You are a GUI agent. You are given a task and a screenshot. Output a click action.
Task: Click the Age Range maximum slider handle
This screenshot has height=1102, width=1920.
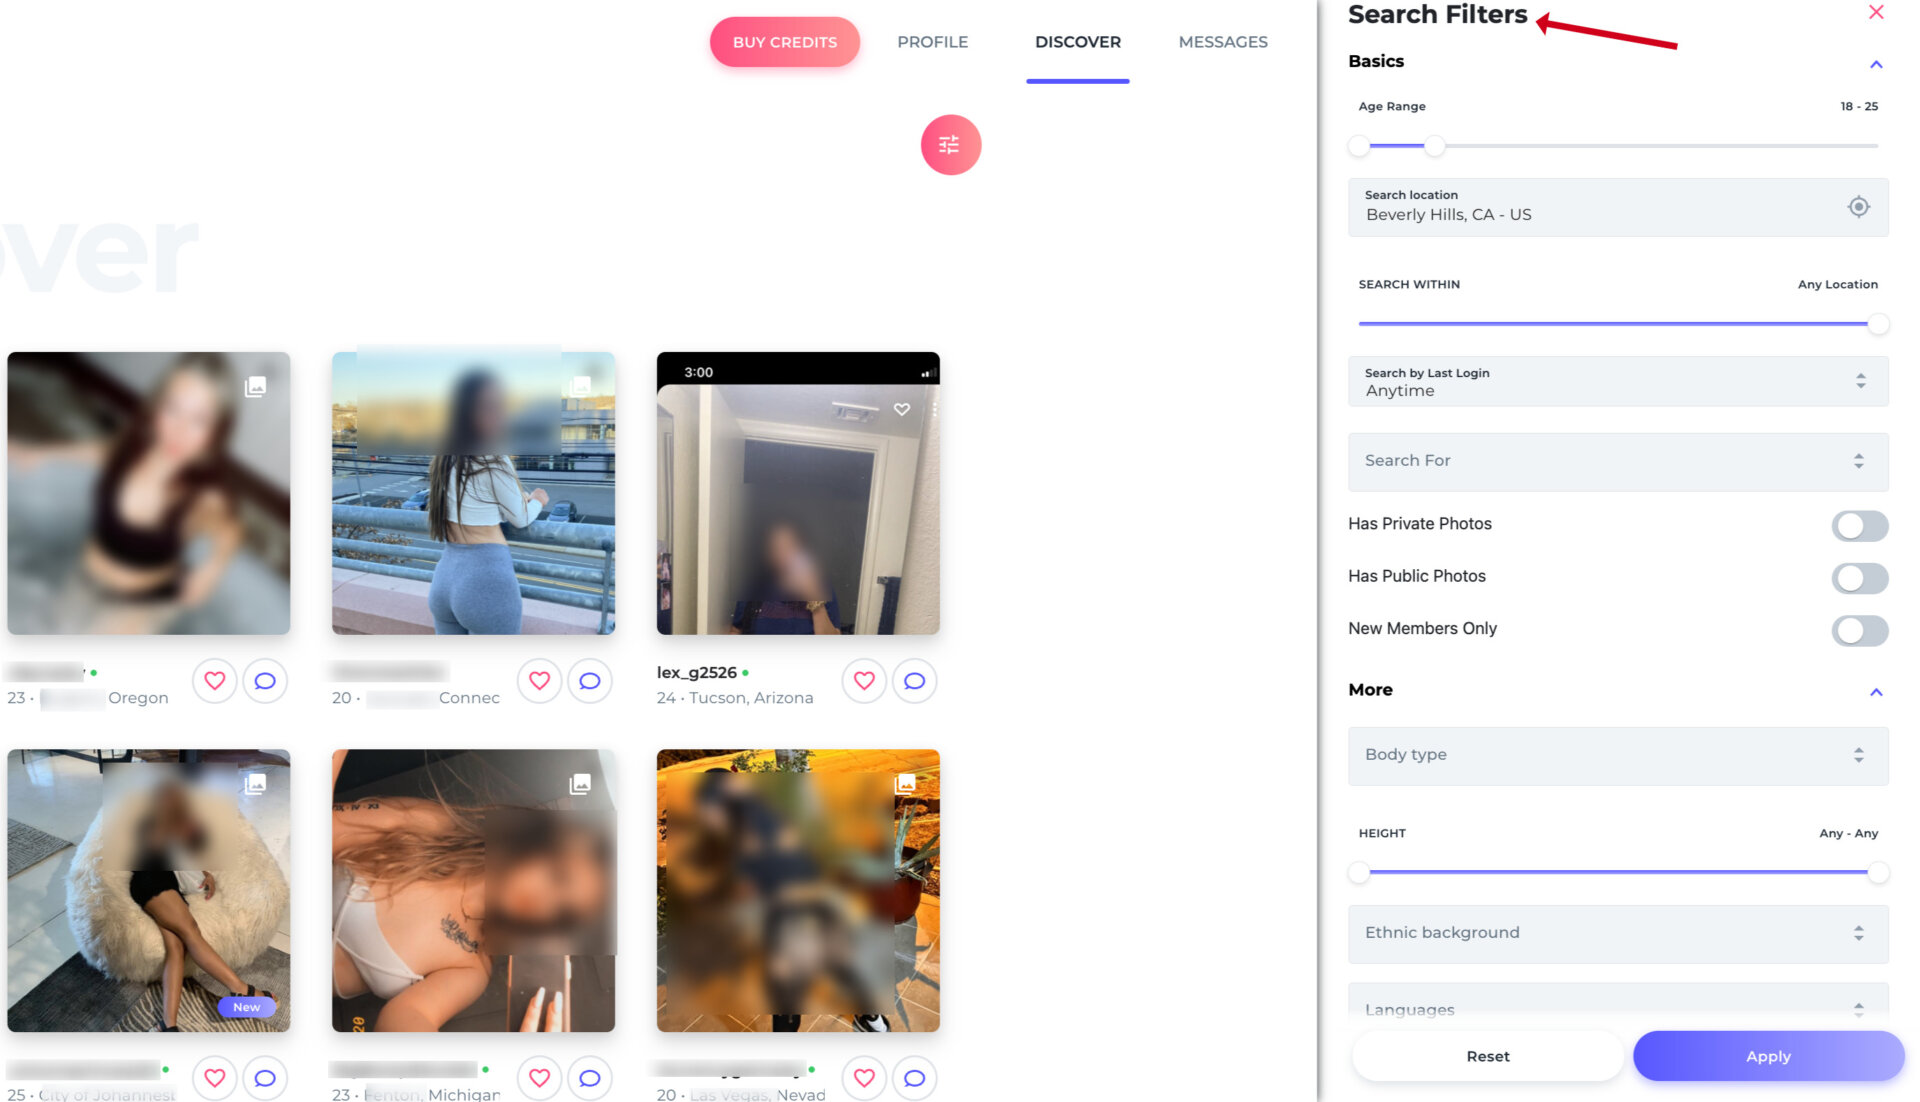click(x=1434, y=146)
